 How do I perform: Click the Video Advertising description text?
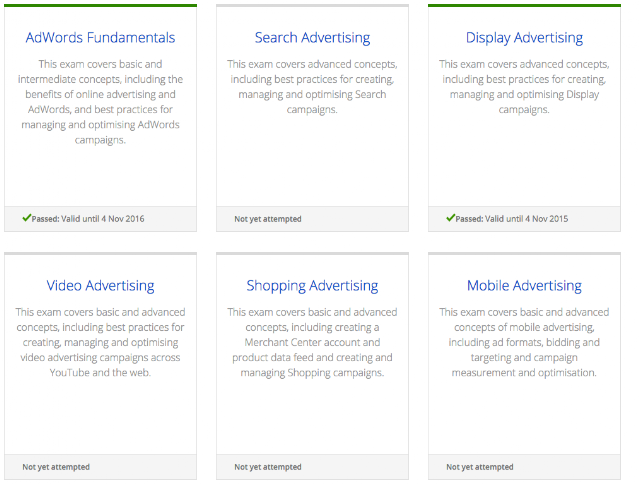(100, 342)
